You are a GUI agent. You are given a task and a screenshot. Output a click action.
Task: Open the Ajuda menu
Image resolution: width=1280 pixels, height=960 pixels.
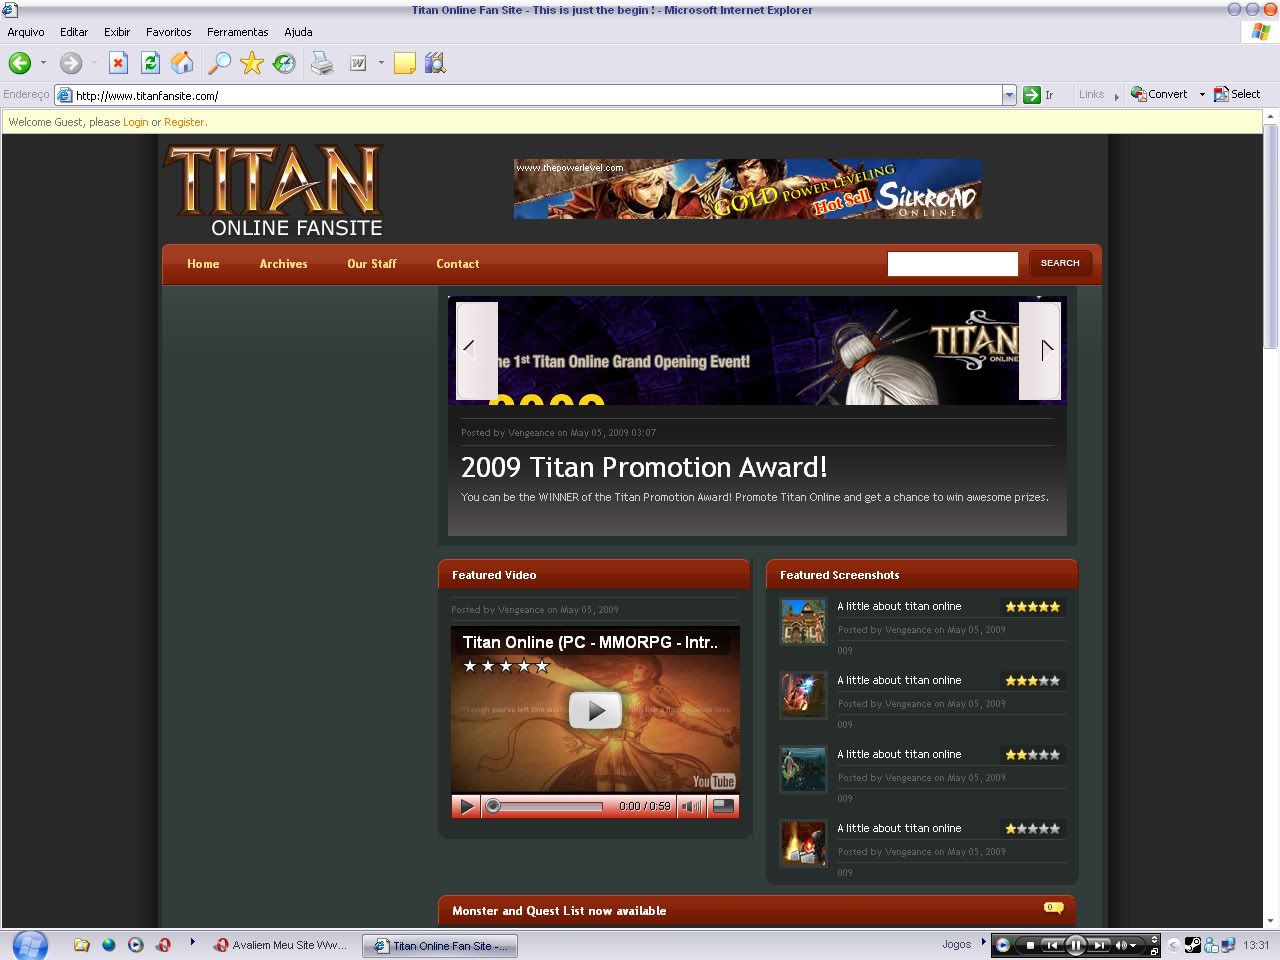[298, 32]
